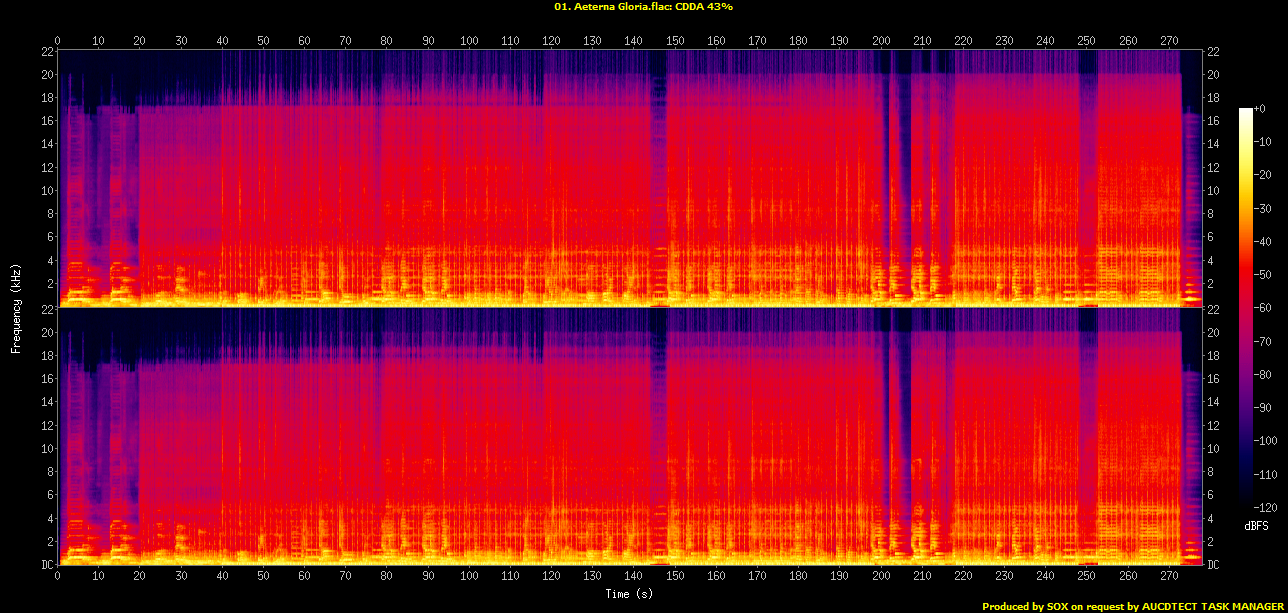Click the title '01. Aeterna Gloria.flac: CDDA 43%'
The image size is (1288, 613).
[x=643, y=6]
